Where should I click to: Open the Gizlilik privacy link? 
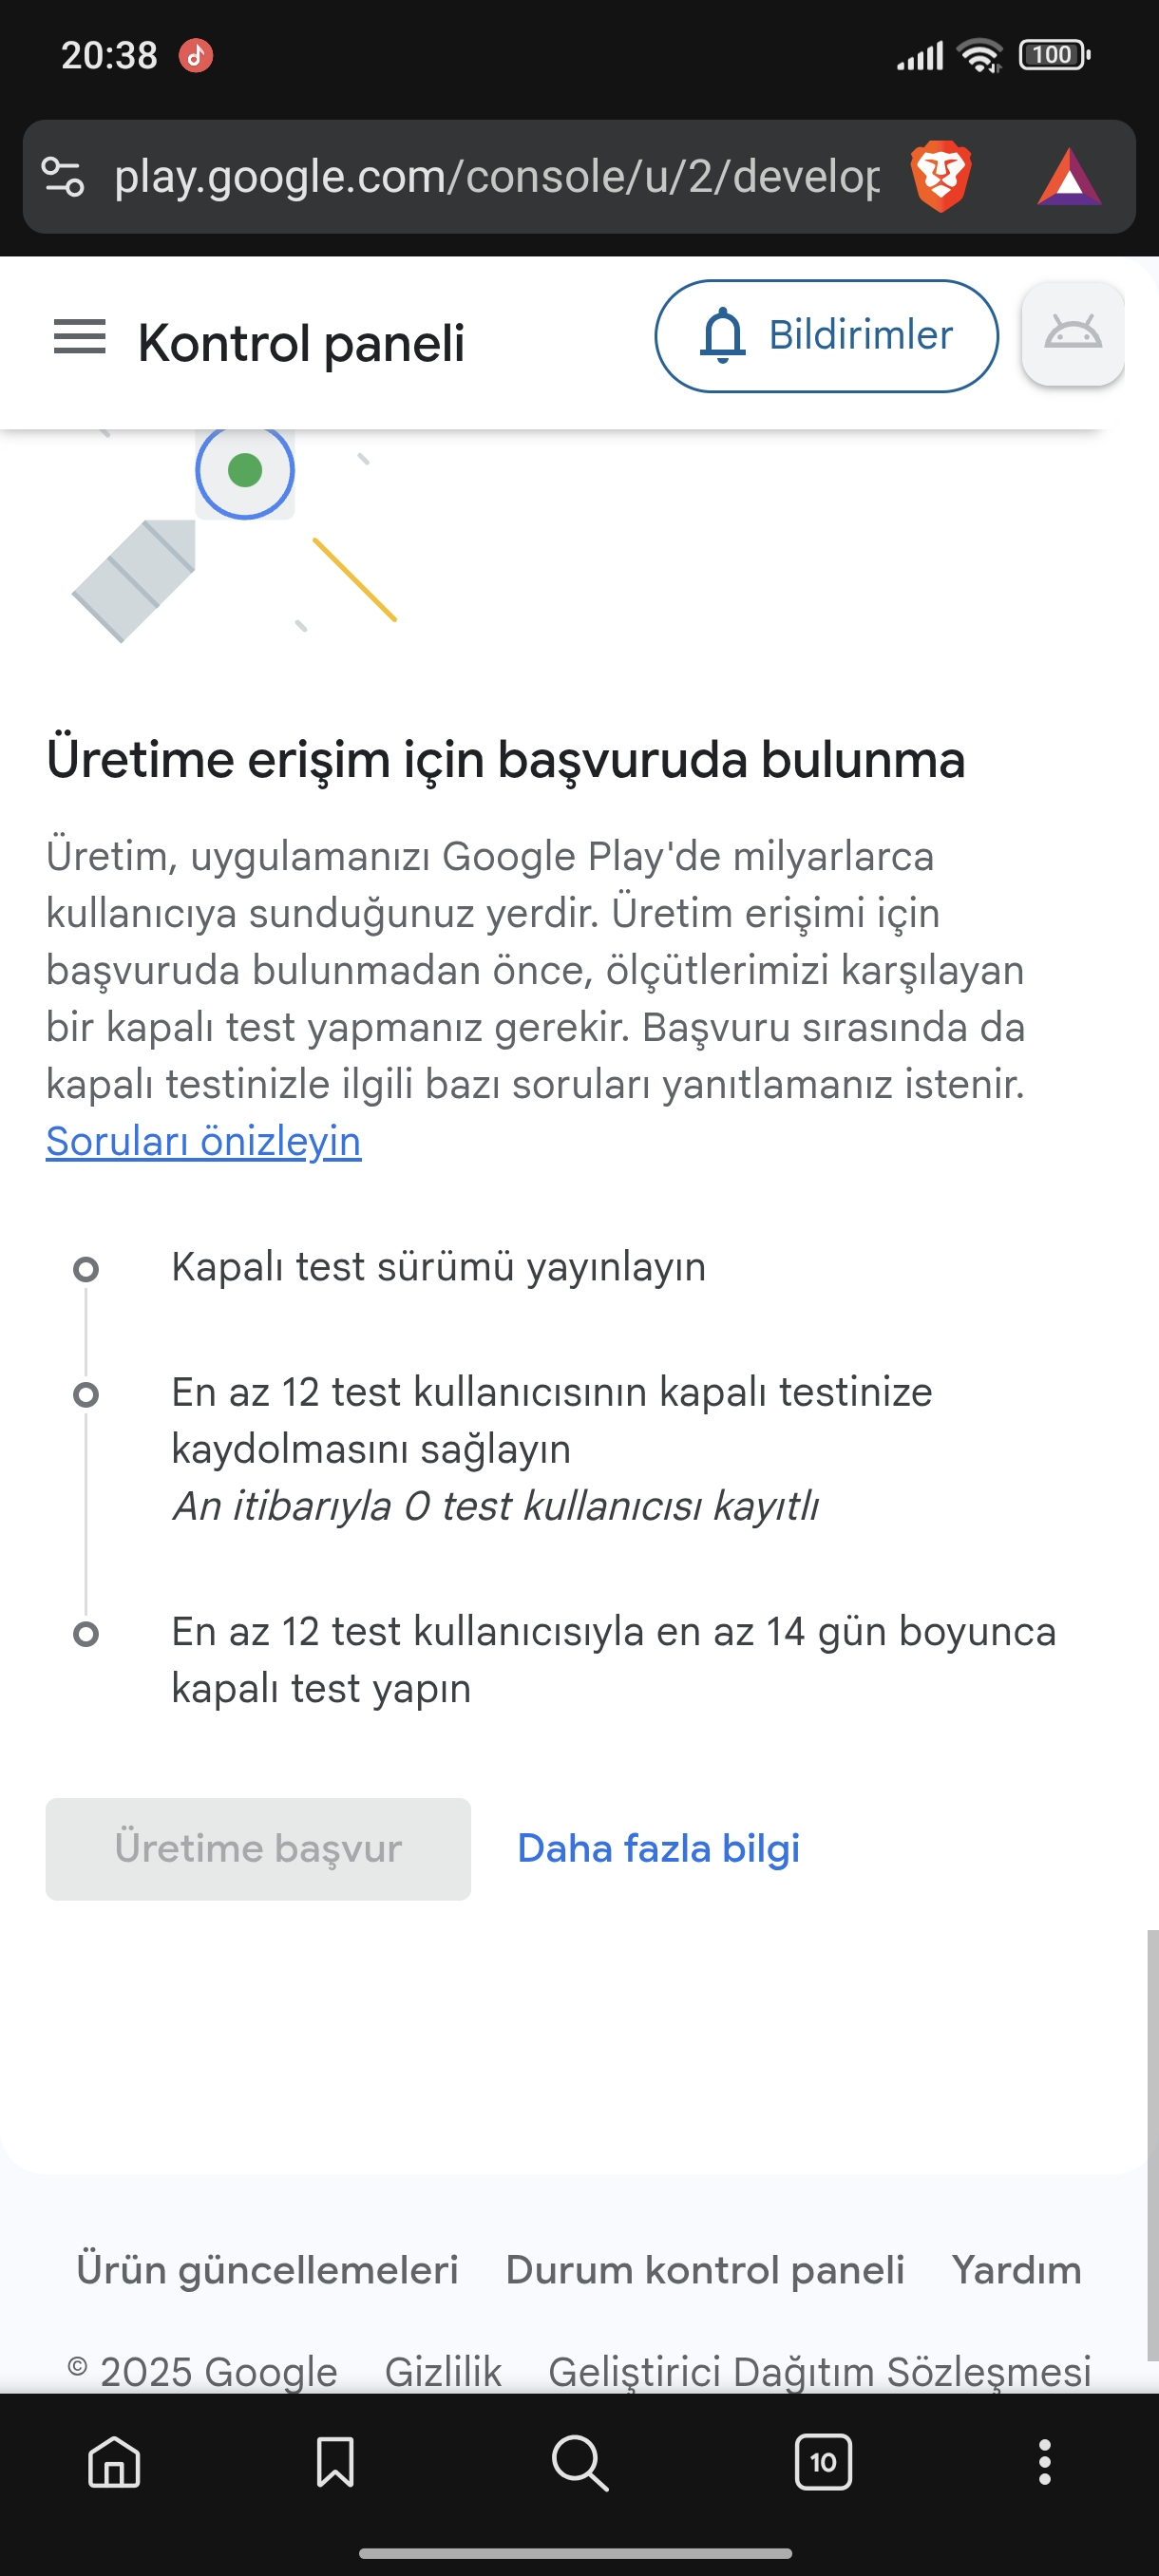point(443,2371)
